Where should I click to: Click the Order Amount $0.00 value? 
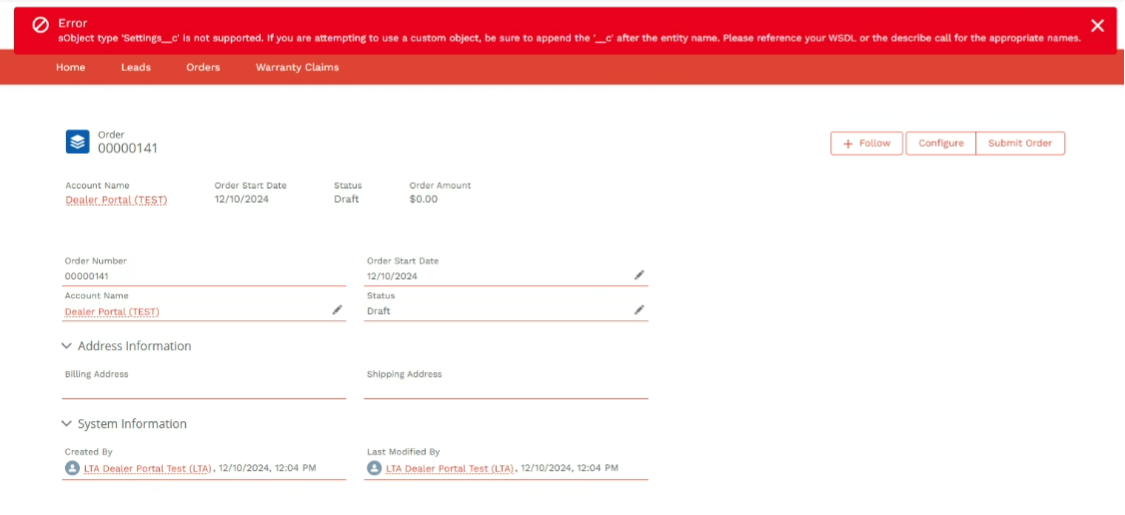point(423,199)
